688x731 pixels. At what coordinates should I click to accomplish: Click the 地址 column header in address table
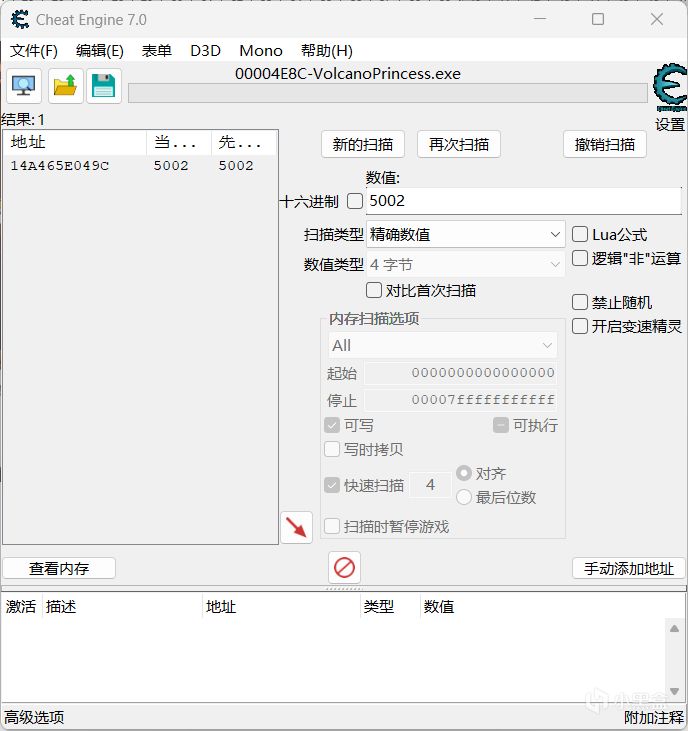(x=281, y=607)
